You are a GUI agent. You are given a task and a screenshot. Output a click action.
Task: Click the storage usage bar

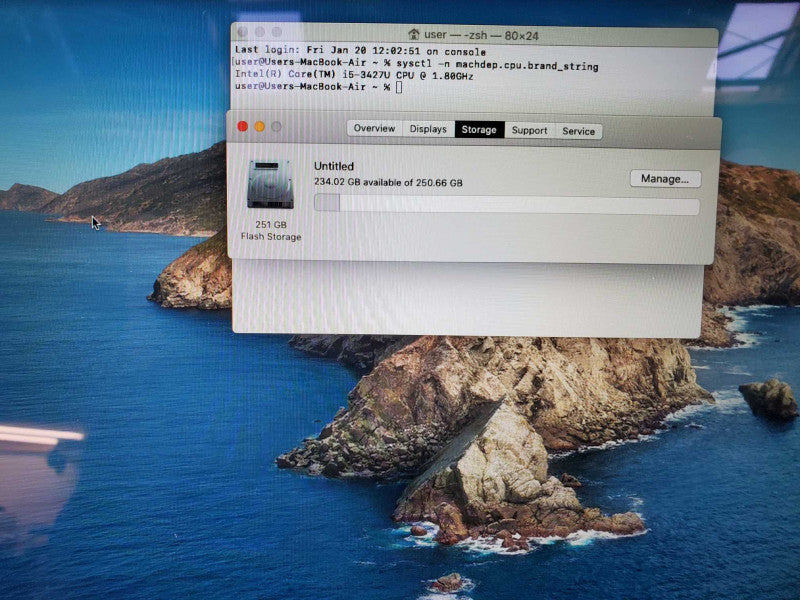click(x=507, y=204)
